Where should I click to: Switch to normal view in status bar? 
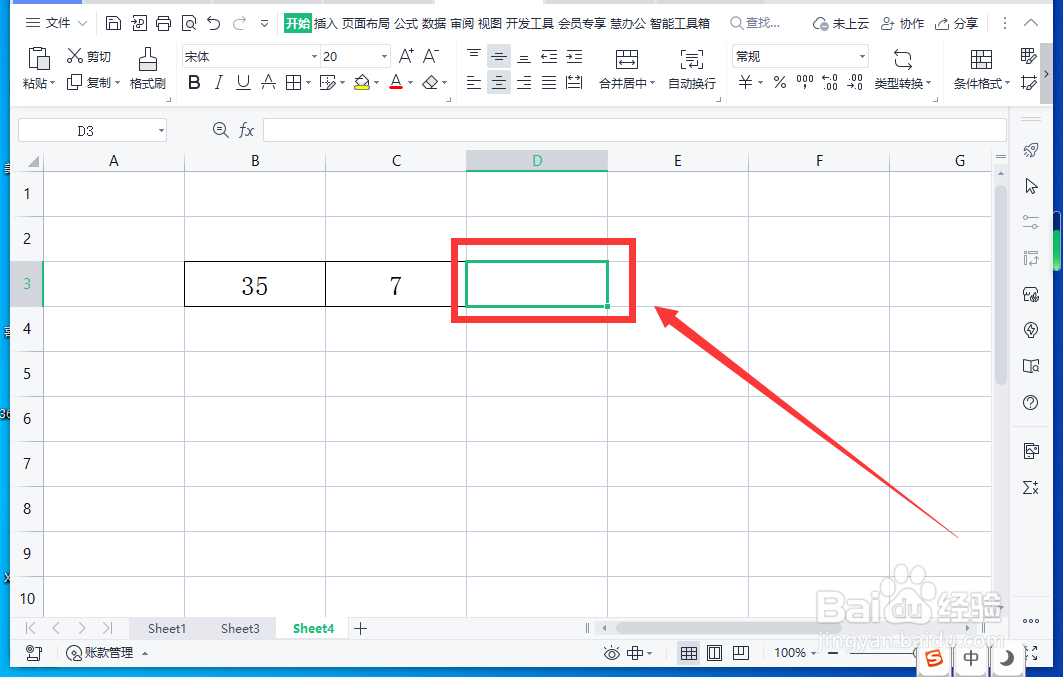point(689,653)
